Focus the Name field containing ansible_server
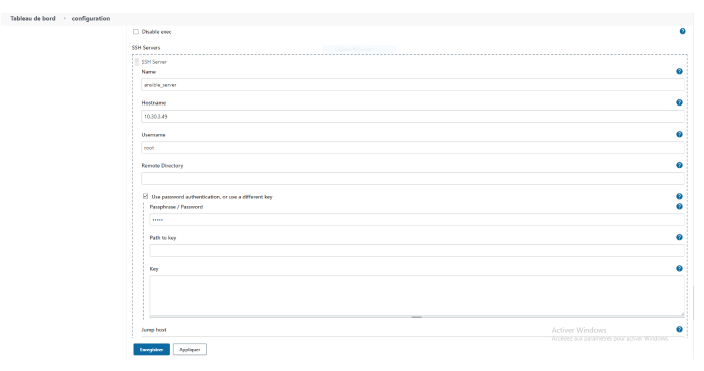 pyautogui.click(x=413, y=84)
